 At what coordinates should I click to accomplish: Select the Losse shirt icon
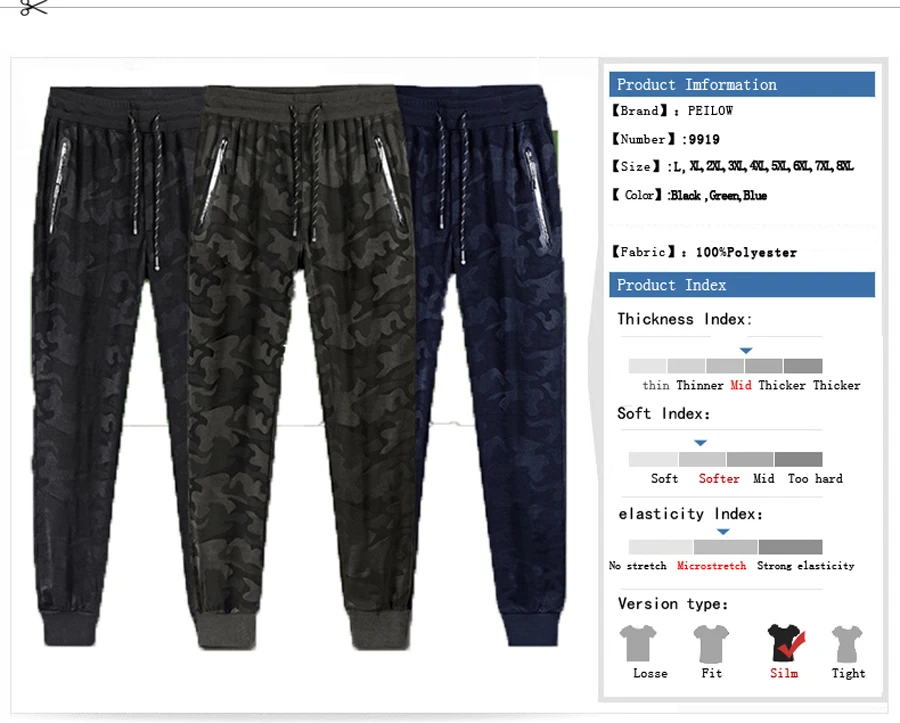click(638, 643)
